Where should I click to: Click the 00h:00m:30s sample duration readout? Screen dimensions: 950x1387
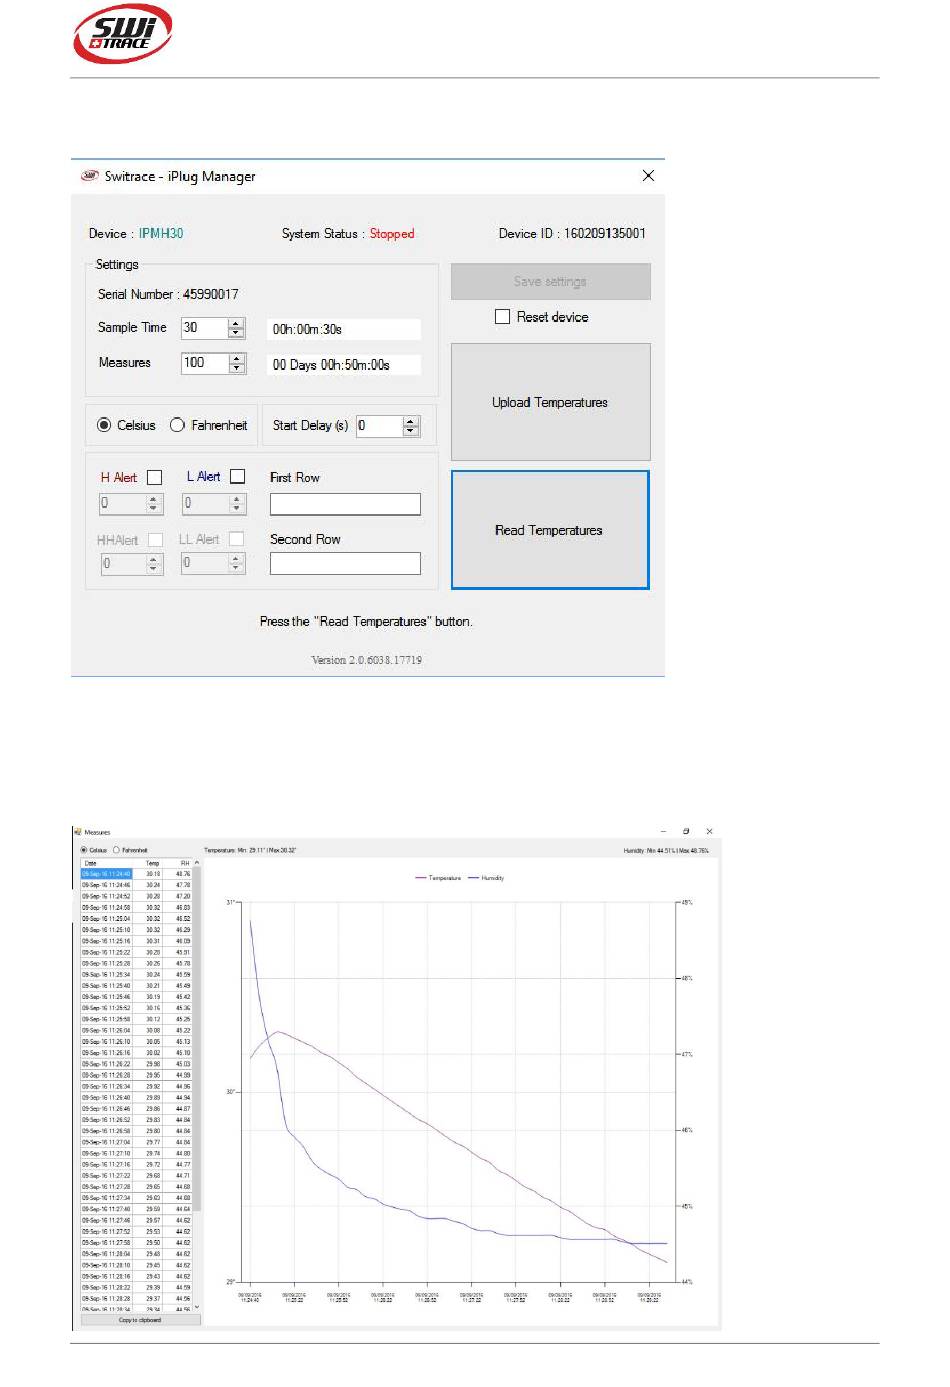click(344, 329)
